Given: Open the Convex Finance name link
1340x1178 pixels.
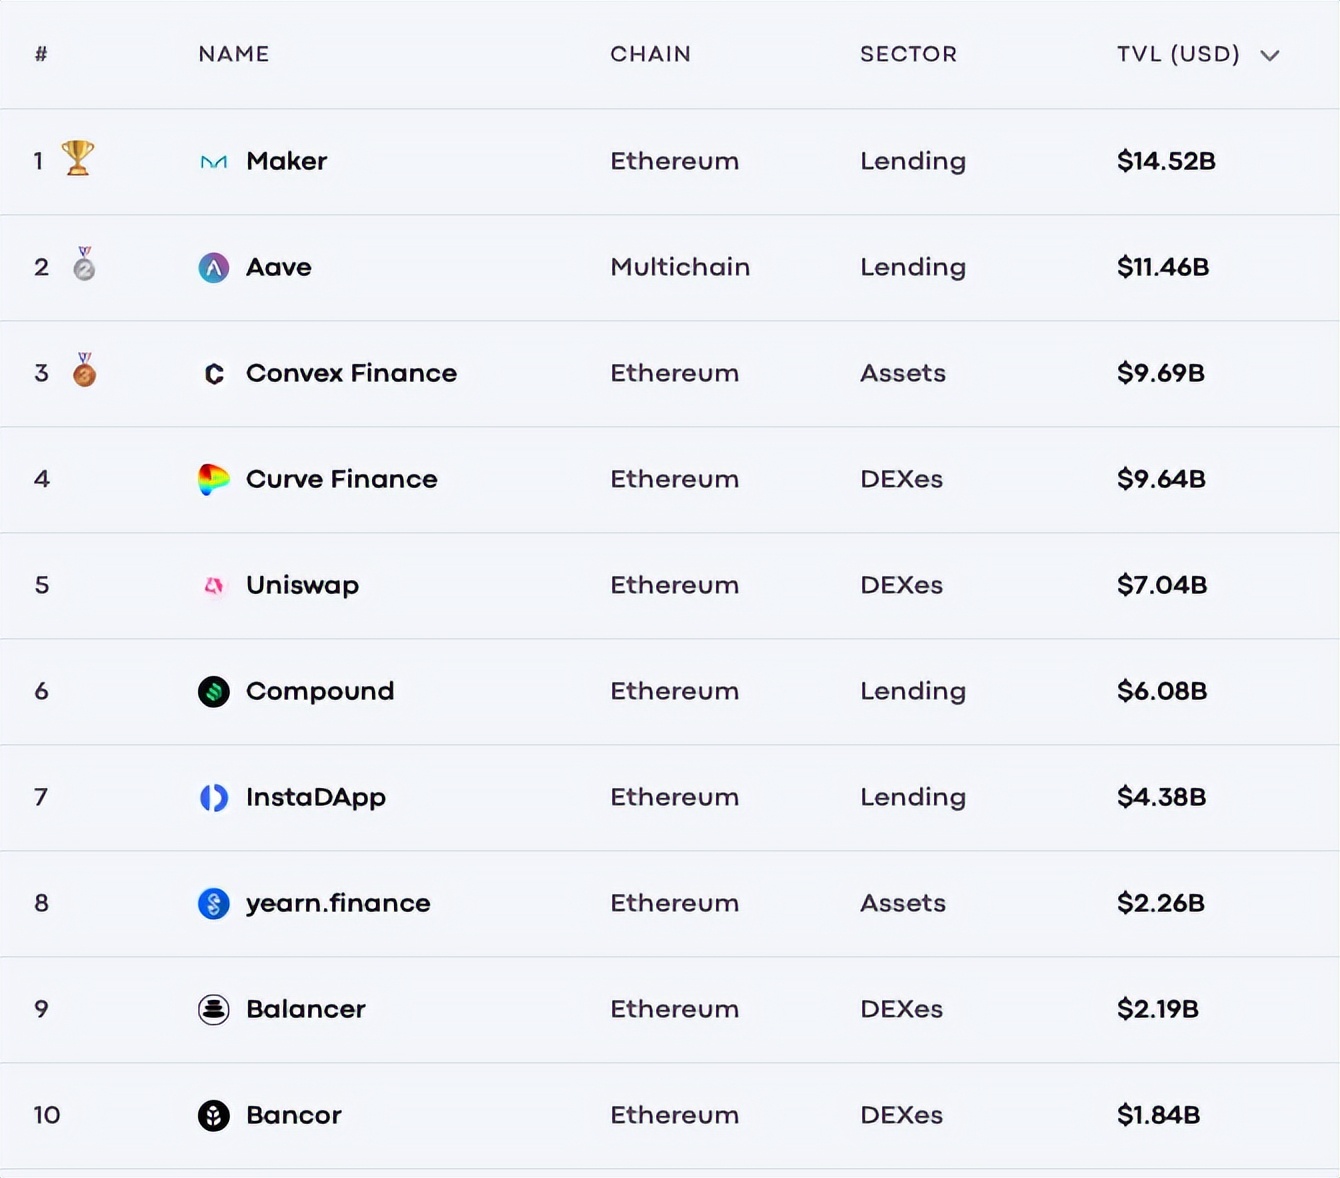Looking at the screenshot, I should coord(351,373).
